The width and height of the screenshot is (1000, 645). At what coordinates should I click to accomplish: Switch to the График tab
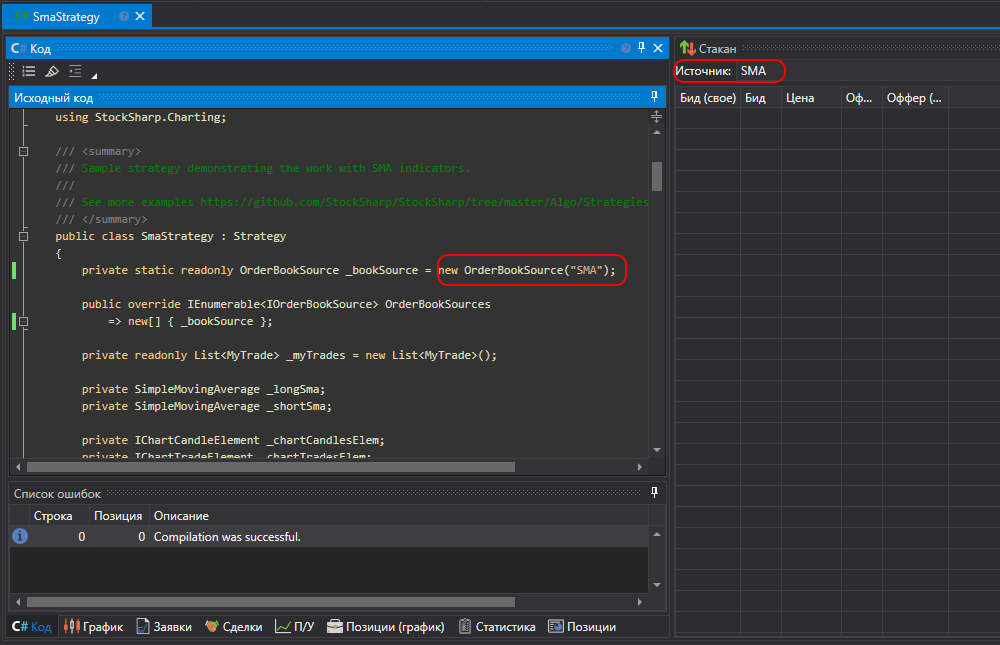click(x=94, y=626)
